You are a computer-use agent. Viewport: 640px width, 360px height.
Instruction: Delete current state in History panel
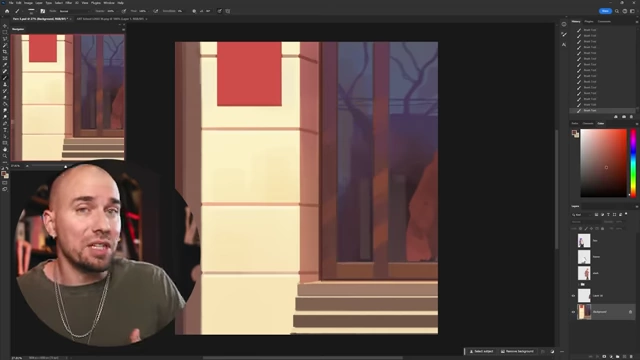[x=631, y=117]
